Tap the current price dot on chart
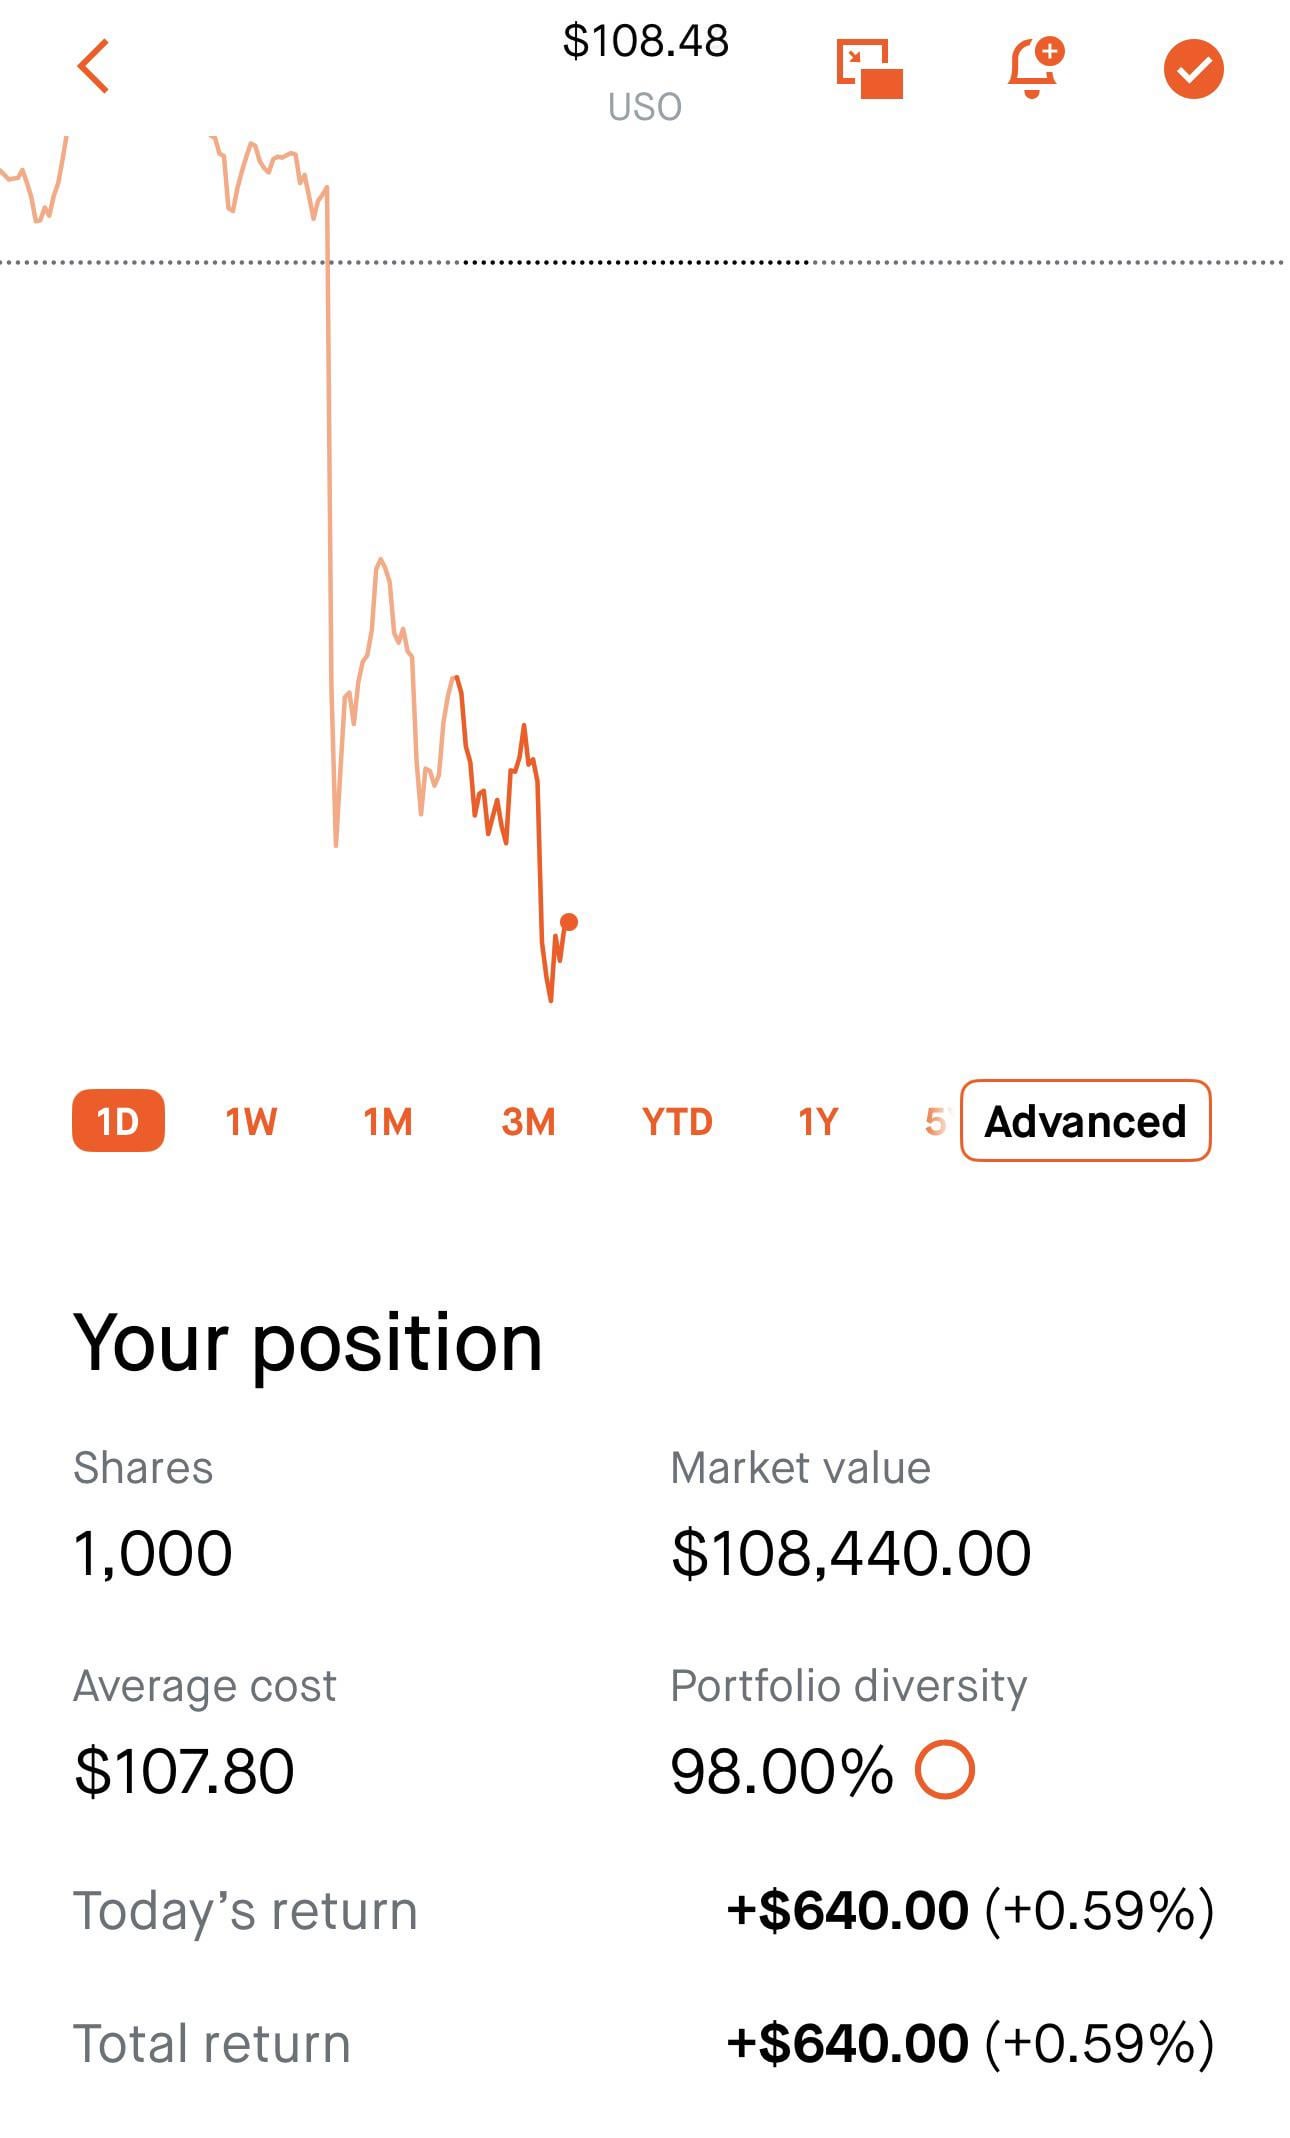The width and height of the screenshot is (1290, 2138). click(x=569, y=922)
